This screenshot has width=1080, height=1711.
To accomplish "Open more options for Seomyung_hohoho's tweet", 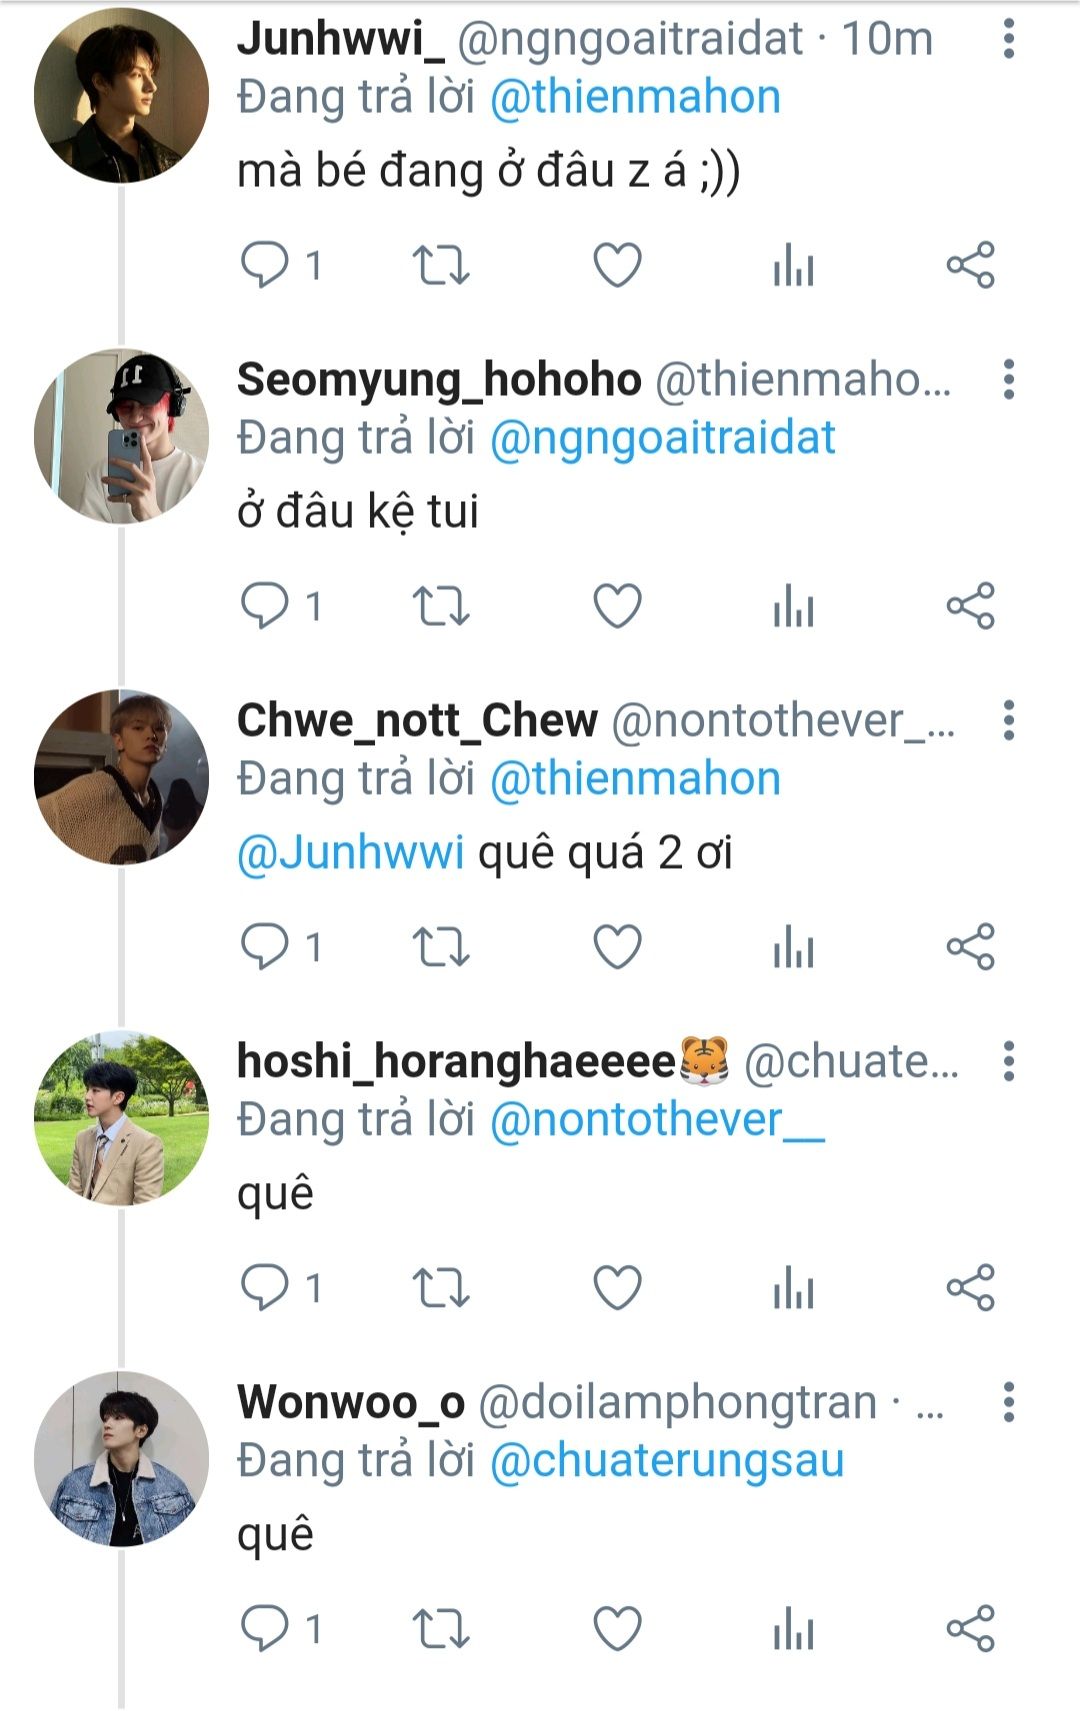I will [1009, 380].
